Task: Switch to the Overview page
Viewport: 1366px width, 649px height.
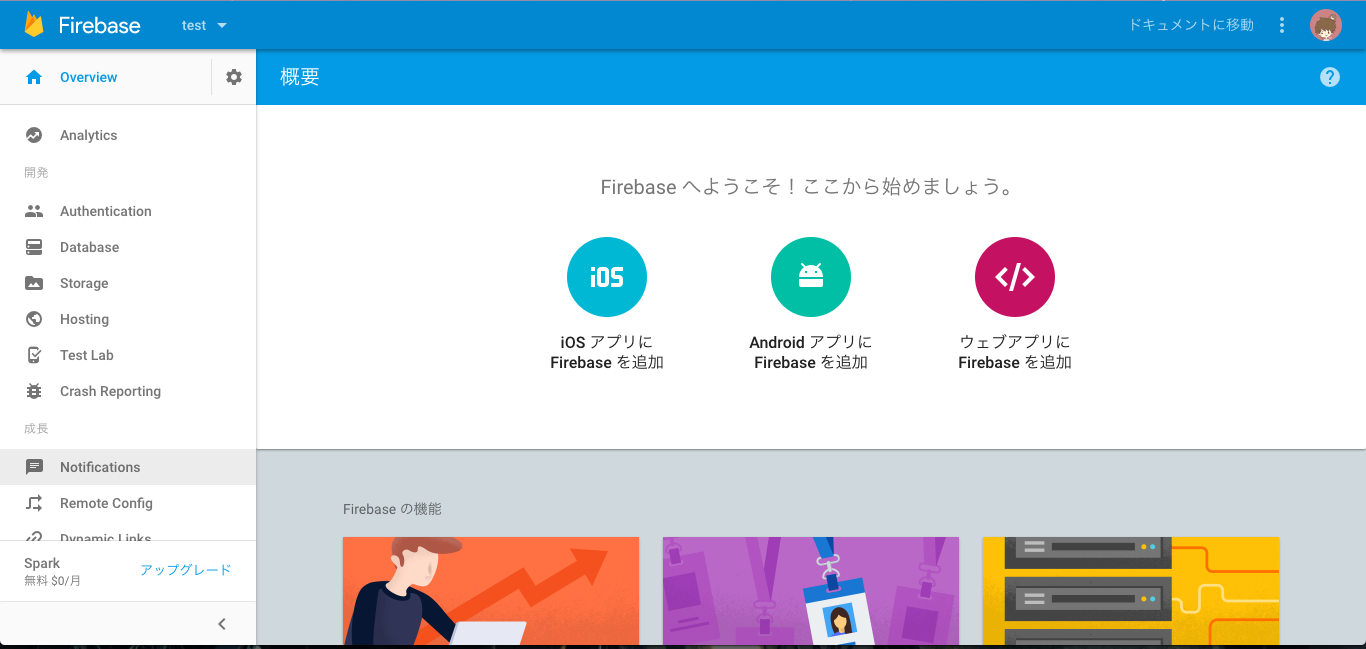Action: 88,76
